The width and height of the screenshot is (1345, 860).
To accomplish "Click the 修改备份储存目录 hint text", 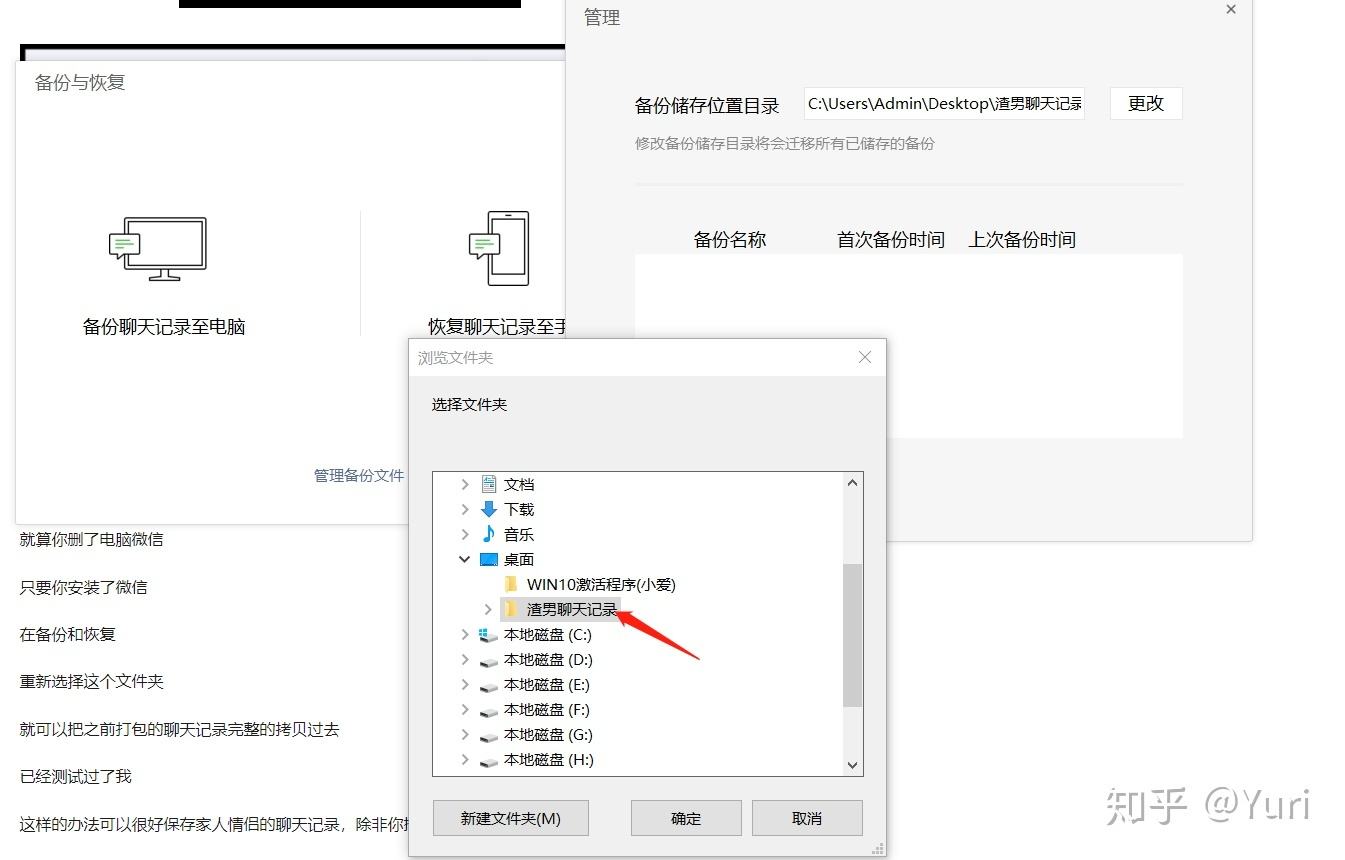I will pyautogui.click(x=785, y=143).
